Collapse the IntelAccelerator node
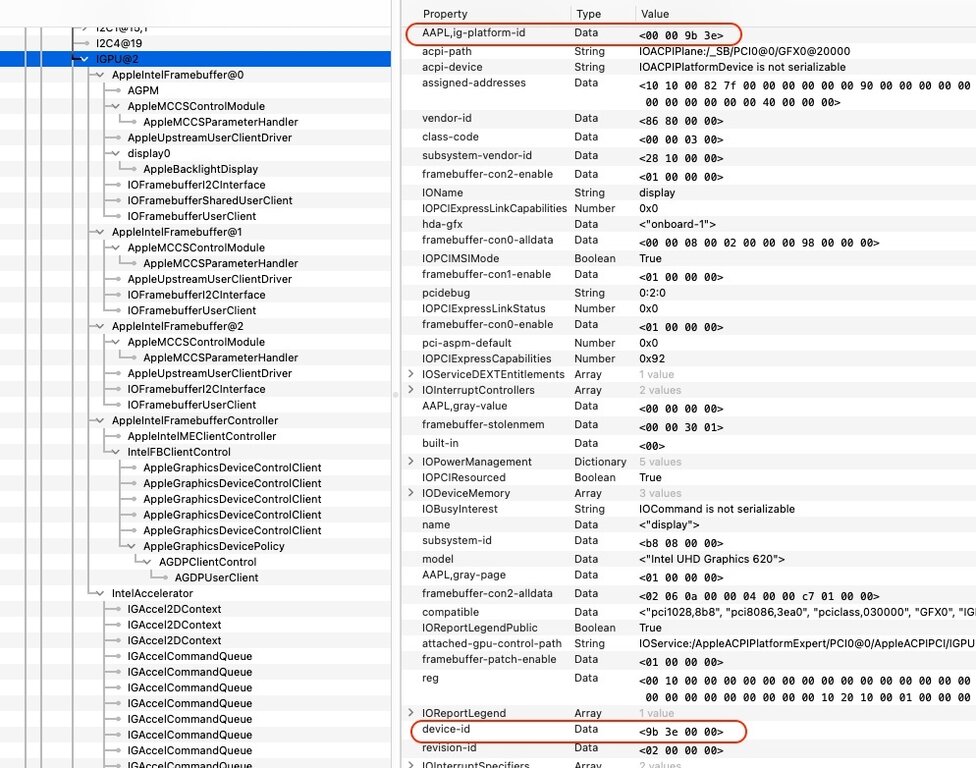This screenshot has width=976, height=768. pyautogui.click(x=100, y=593)
